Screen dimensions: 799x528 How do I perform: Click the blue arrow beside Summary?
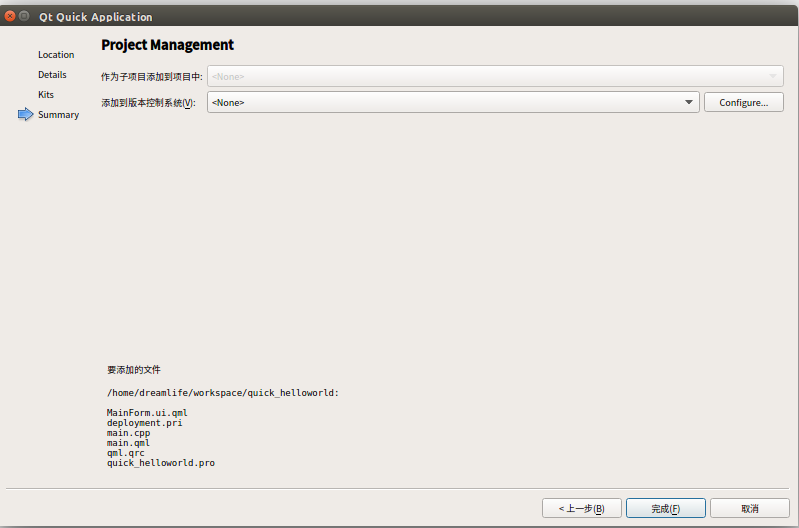click(x=25, y=115)
